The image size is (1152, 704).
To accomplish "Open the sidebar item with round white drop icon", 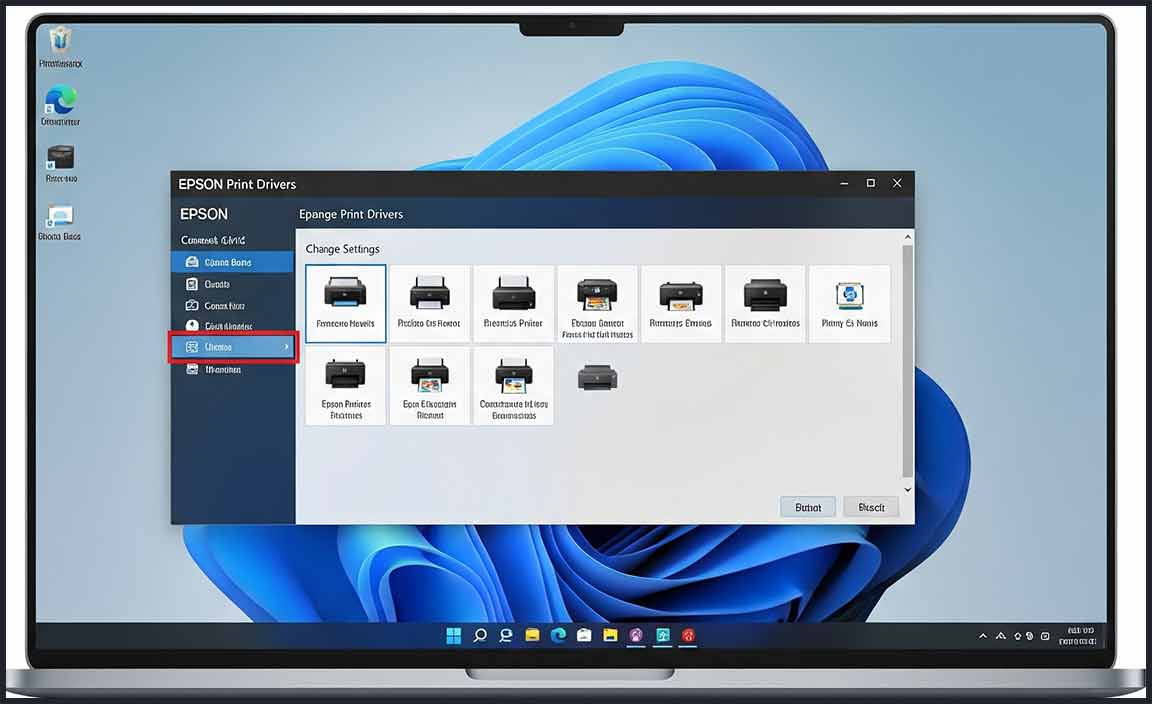I will (232, 326).
